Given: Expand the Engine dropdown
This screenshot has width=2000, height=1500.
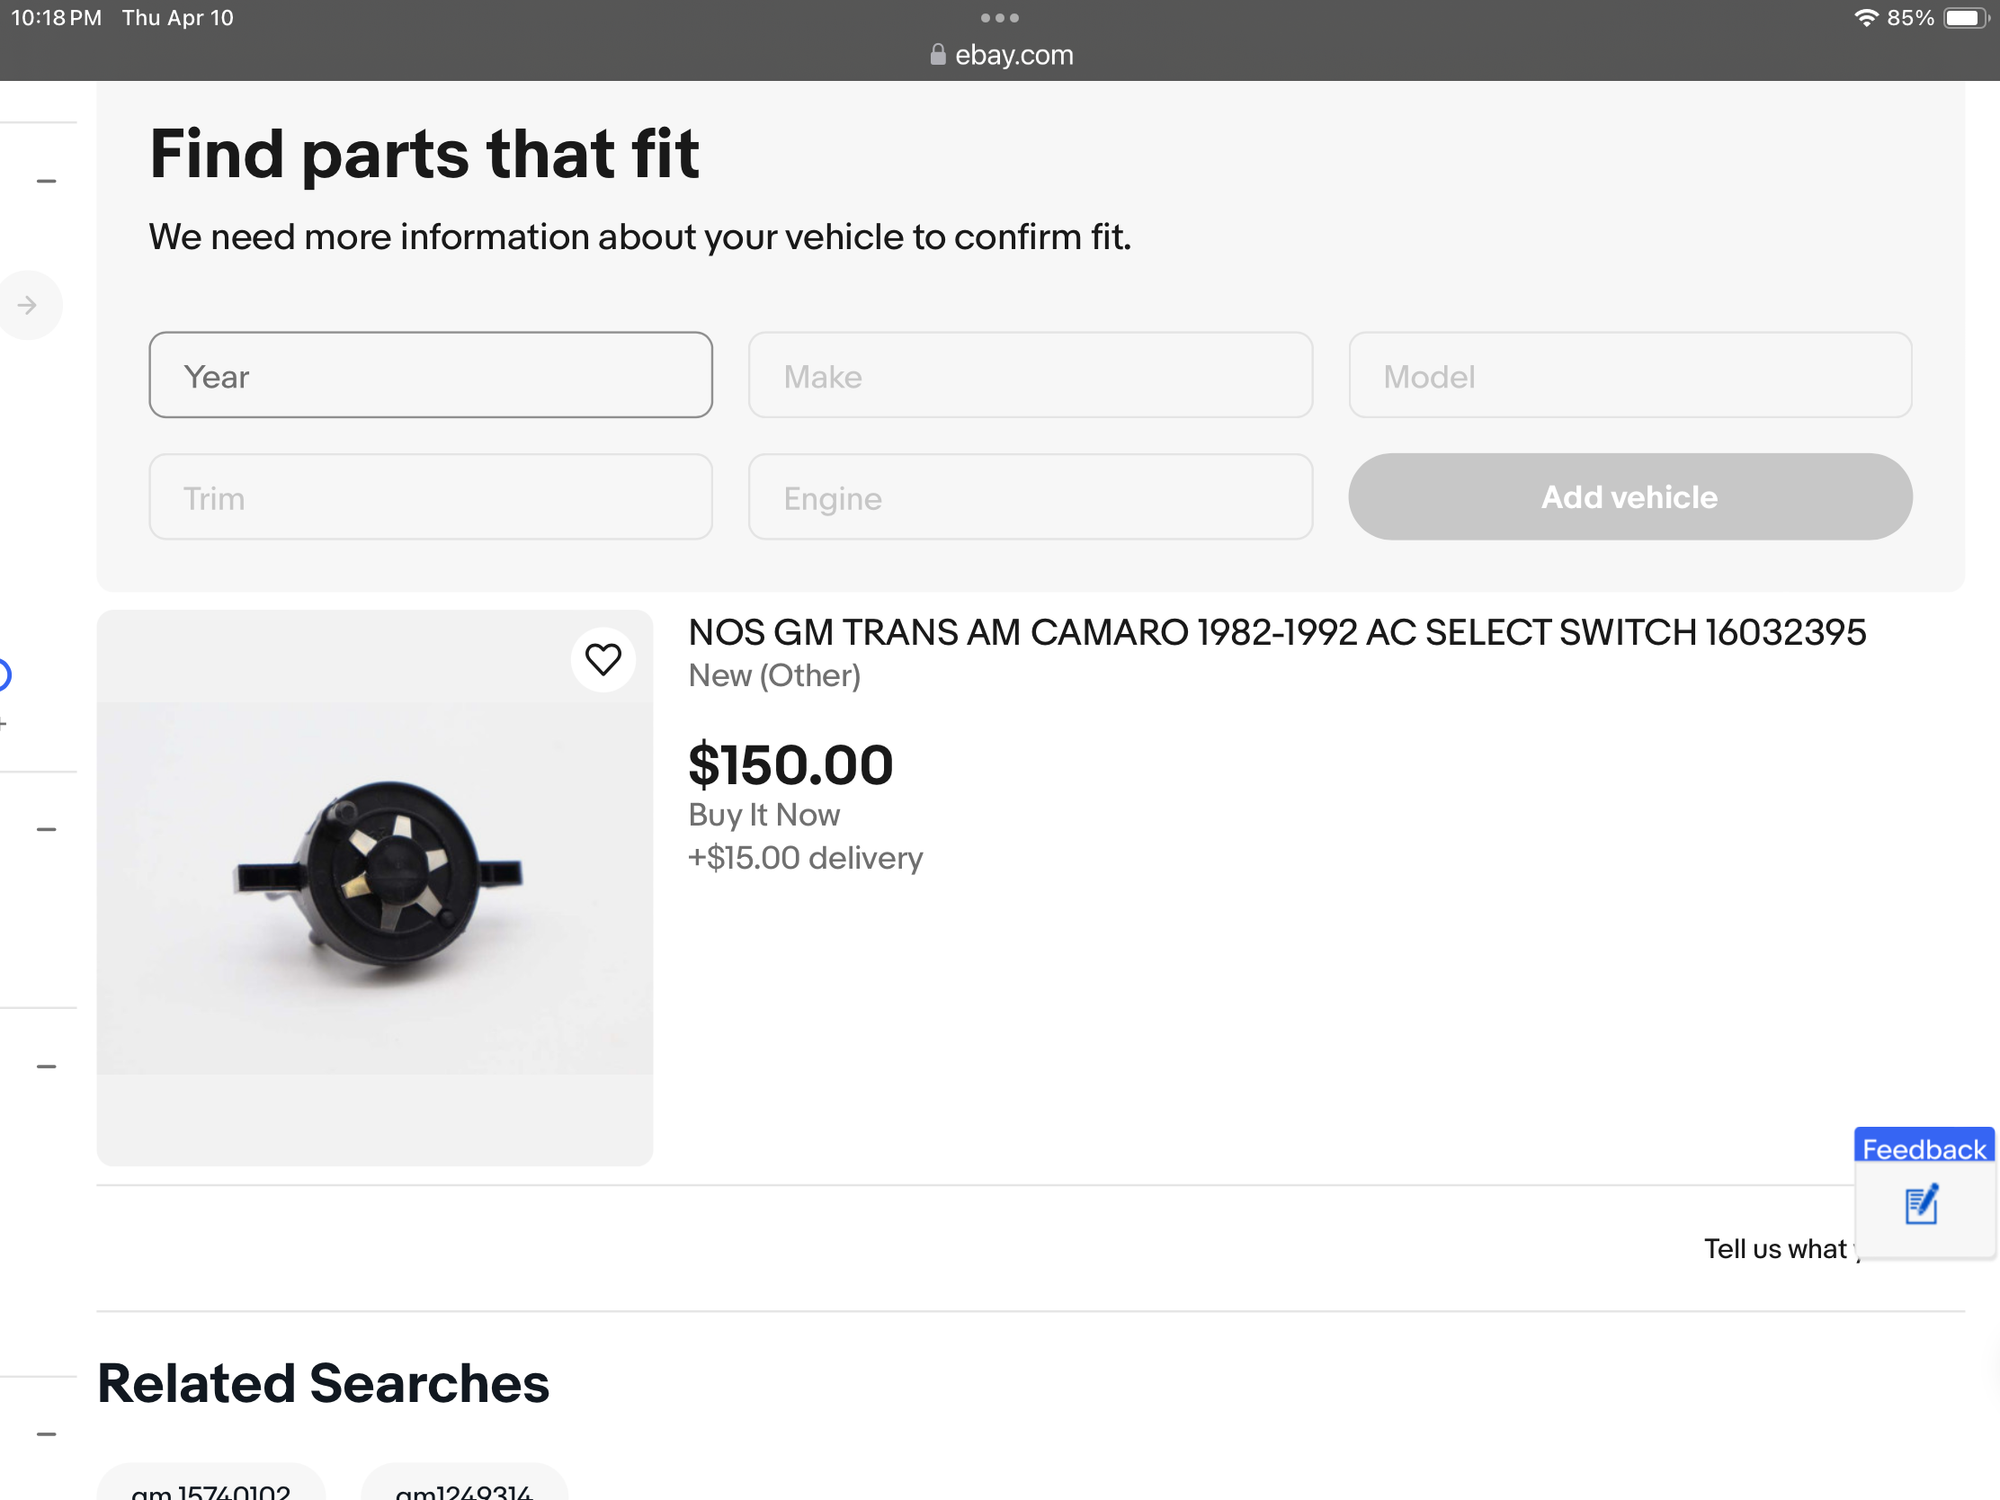Looking at the screenshot, I should [x=1030, y=498].
